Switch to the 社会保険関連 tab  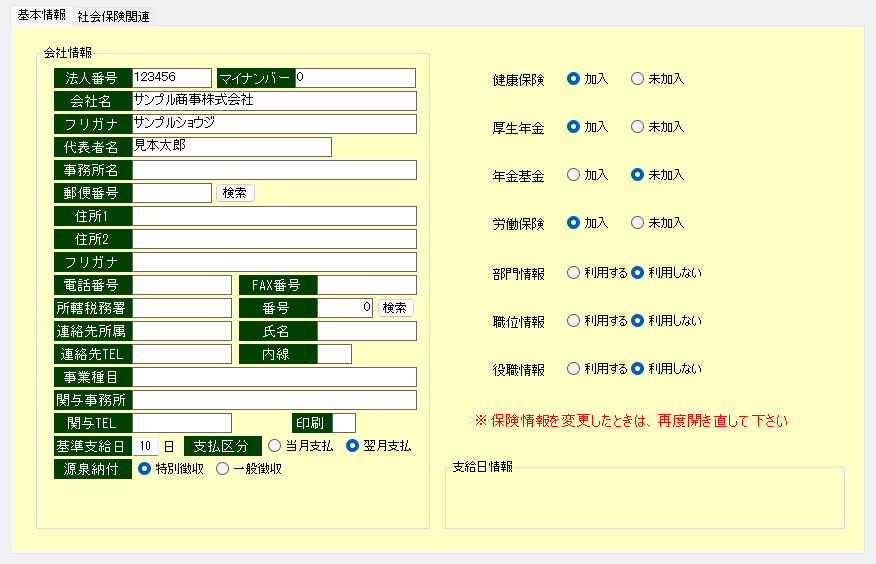[113, 17]
